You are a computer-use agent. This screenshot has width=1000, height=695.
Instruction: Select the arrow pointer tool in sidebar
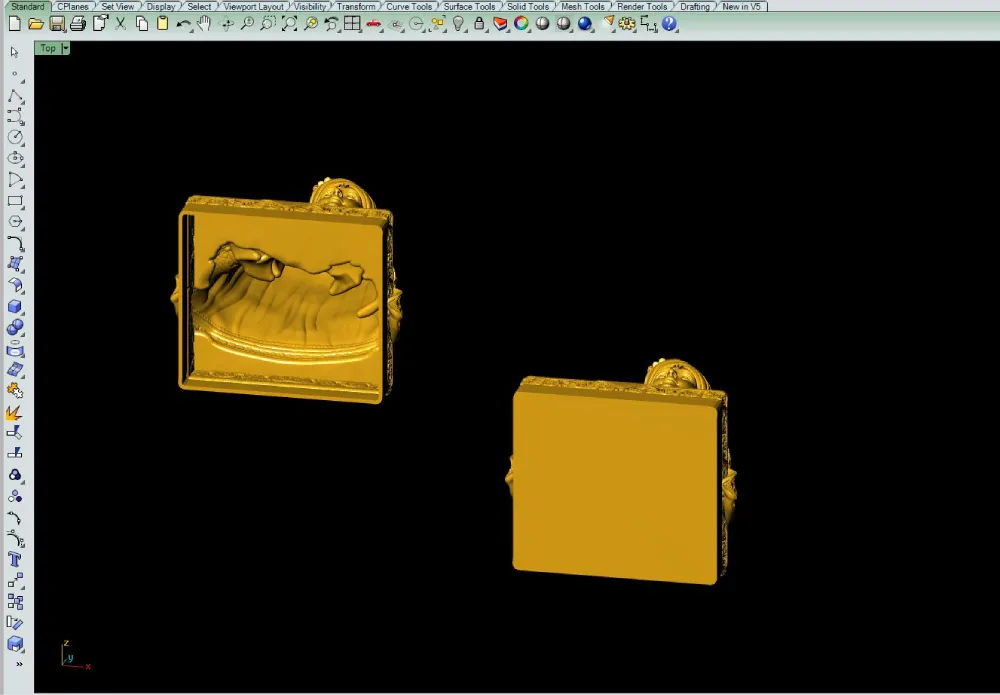[15, 53]
